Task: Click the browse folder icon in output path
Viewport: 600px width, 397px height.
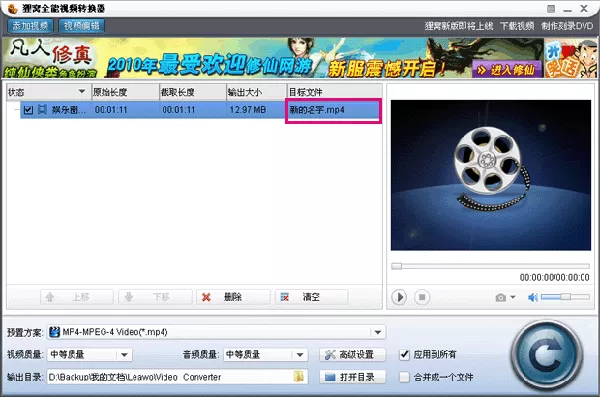Action: coord(299,376)
